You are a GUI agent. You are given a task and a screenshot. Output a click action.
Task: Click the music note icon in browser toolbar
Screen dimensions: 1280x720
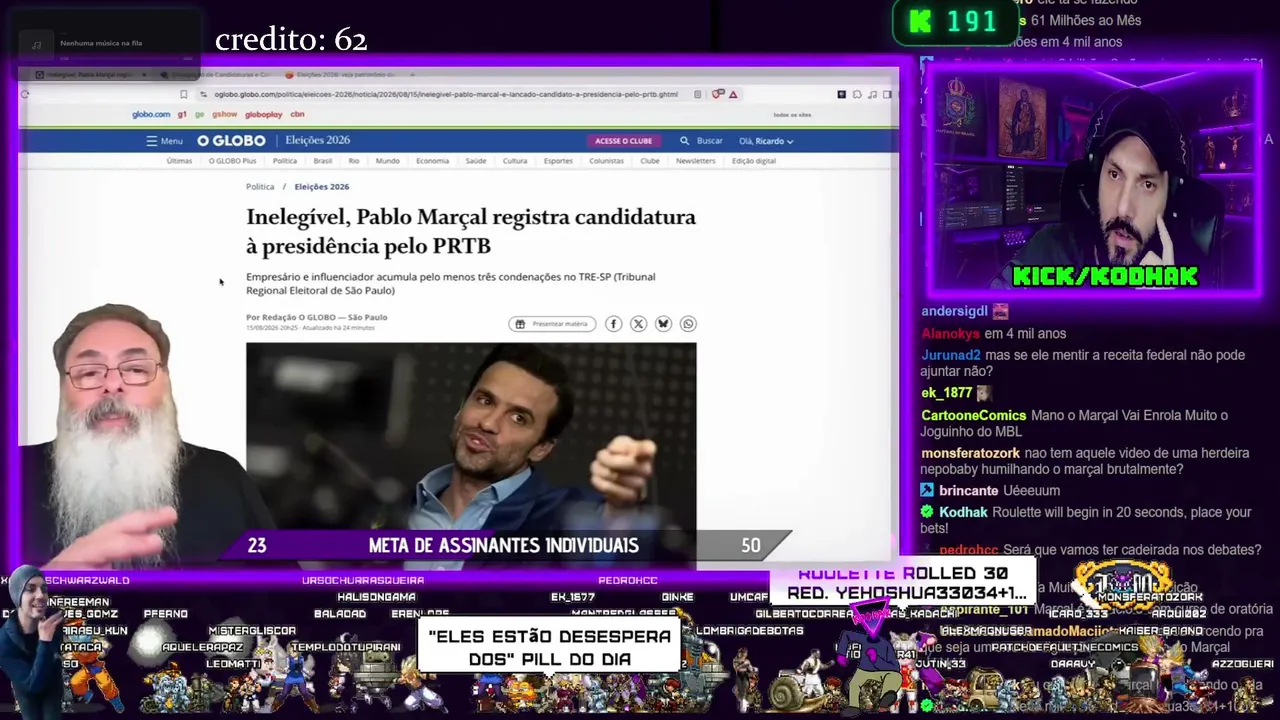[x=873, y=94]
